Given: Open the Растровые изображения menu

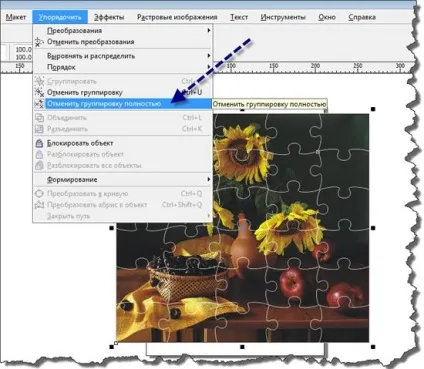Looking at the screenshot, I should click(177, 17).
